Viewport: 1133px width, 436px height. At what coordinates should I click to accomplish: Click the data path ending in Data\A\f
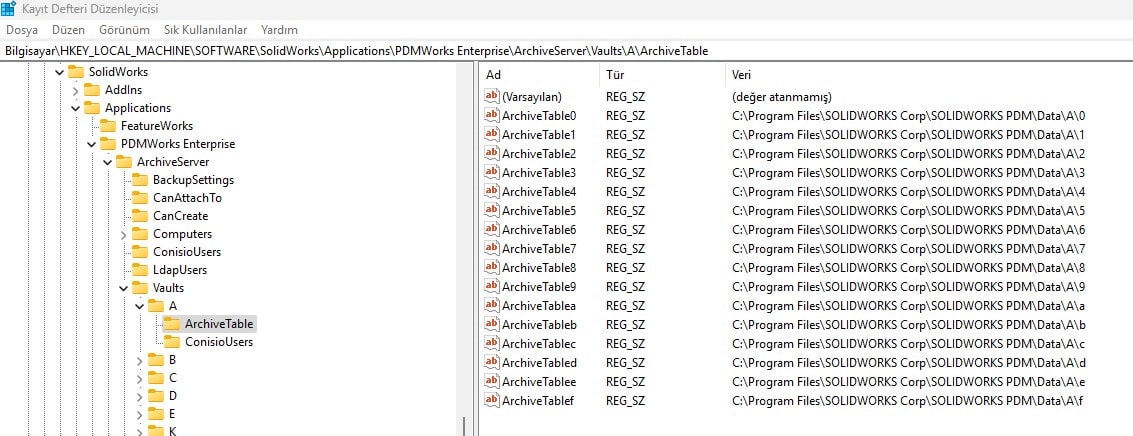908,401
